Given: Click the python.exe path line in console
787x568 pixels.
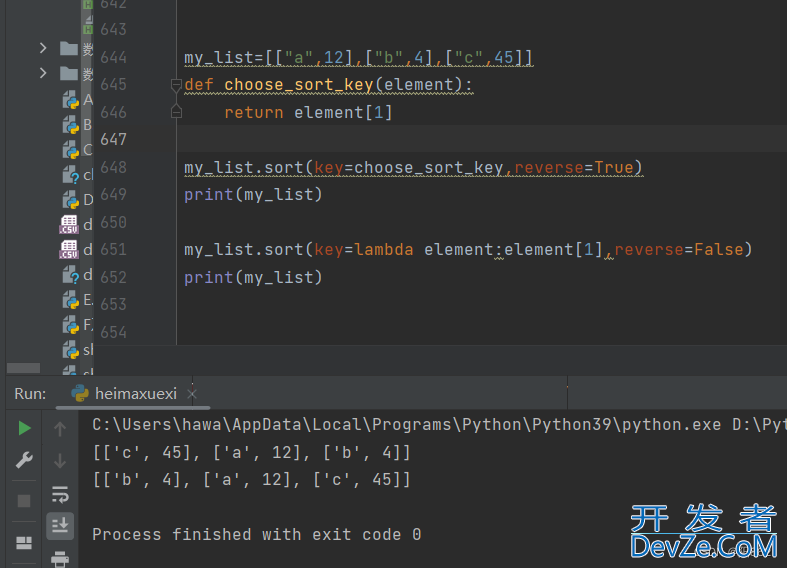Looking at the screenshot, I should [439, 425].
